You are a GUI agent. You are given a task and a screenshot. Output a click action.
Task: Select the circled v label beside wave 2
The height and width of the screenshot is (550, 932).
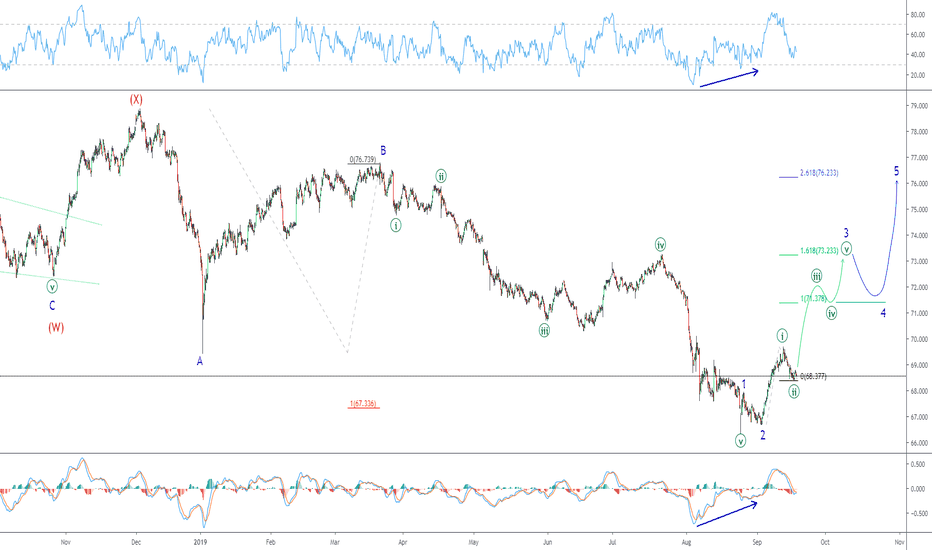coord(740,441)
